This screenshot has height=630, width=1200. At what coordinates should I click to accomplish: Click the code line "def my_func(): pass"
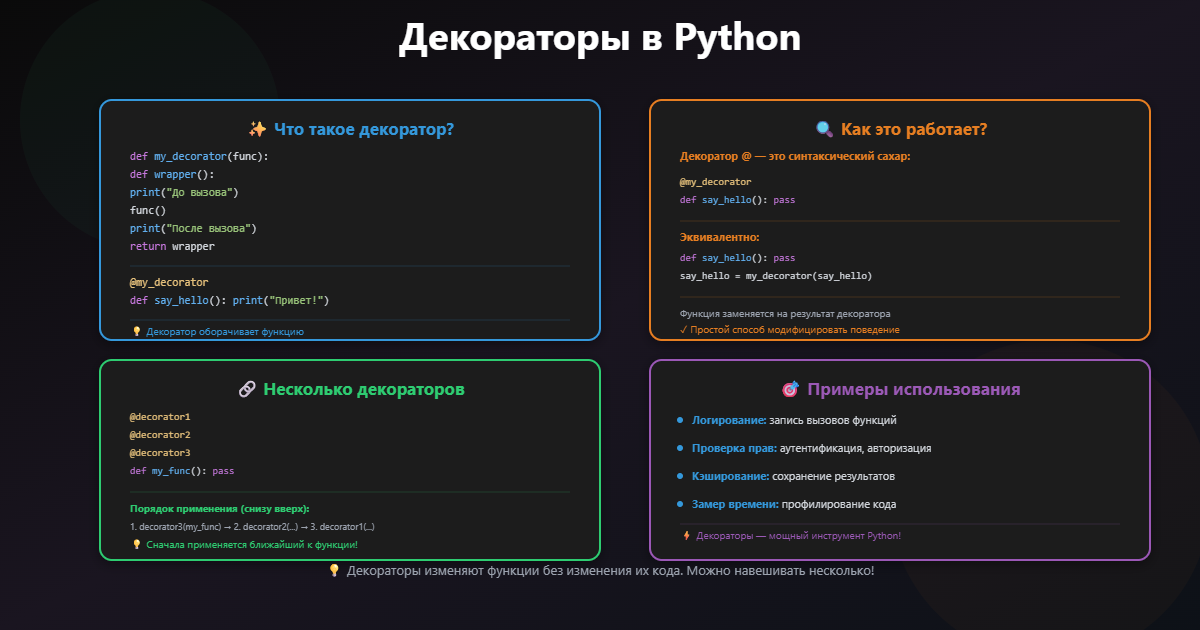tap(182, 470)
